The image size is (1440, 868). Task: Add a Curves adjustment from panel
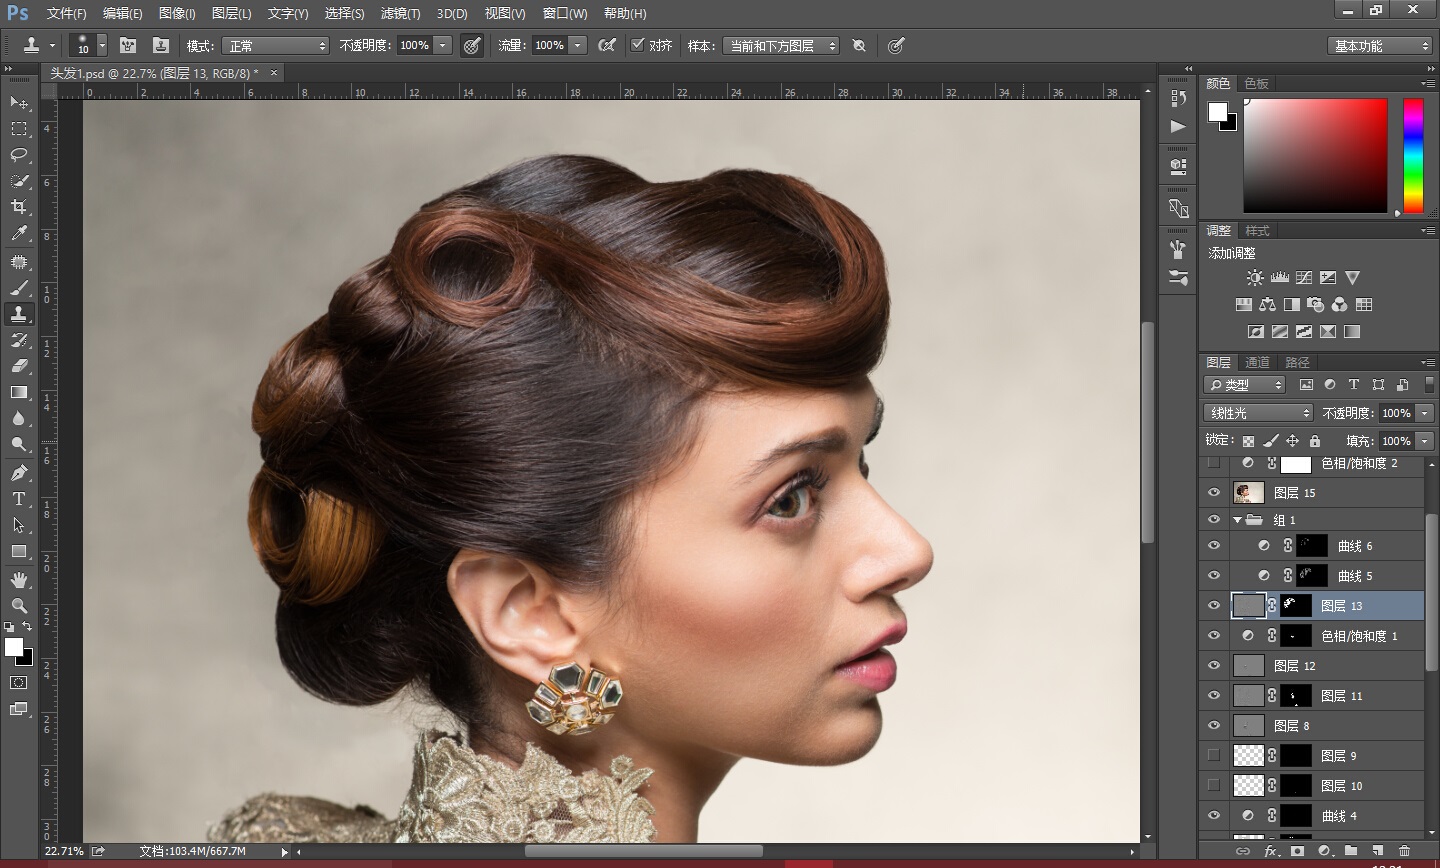tap(1304, 278)
